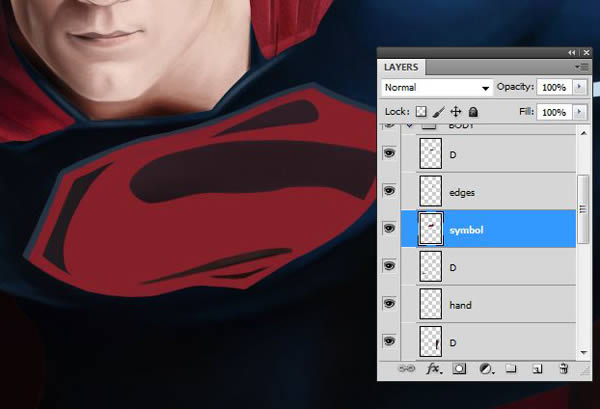
Task: Click the link layers icon
Action: 406,369
